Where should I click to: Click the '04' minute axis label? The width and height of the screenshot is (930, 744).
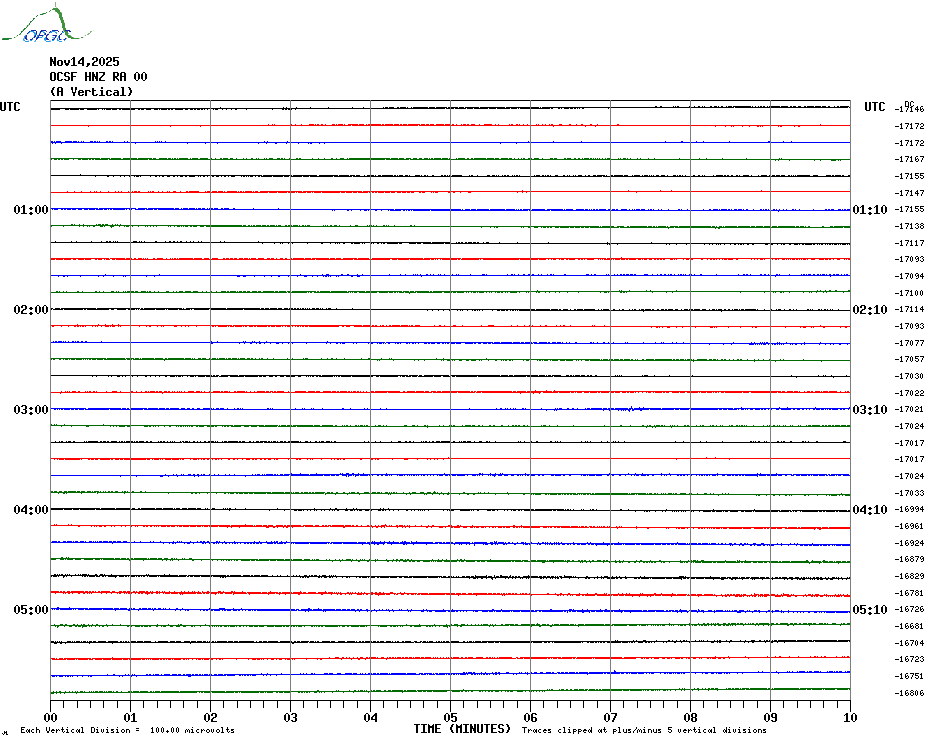(371, 717)
